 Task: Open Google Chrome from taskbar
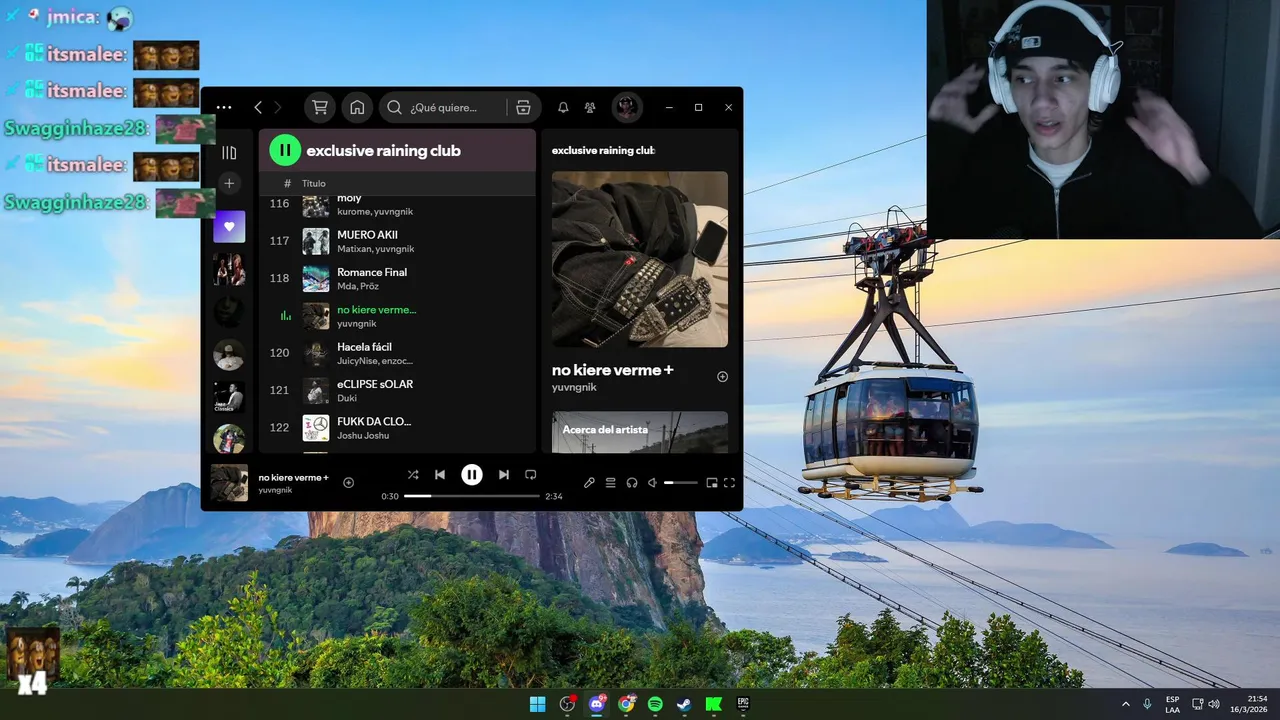coord(626,704)
